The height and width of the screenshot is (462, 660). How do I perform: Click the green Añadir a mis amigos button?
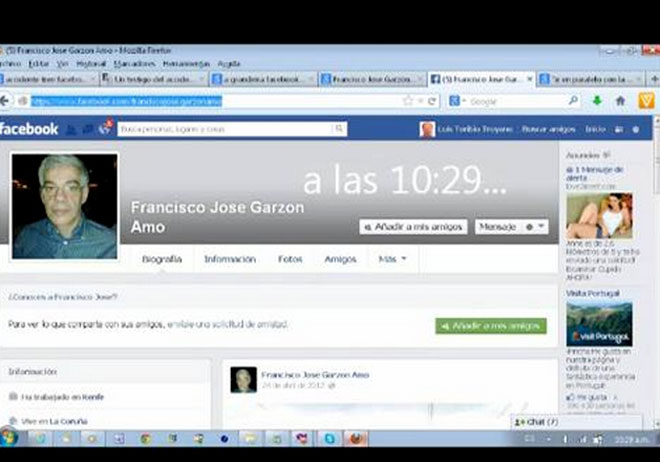click(x=491, y=326)
